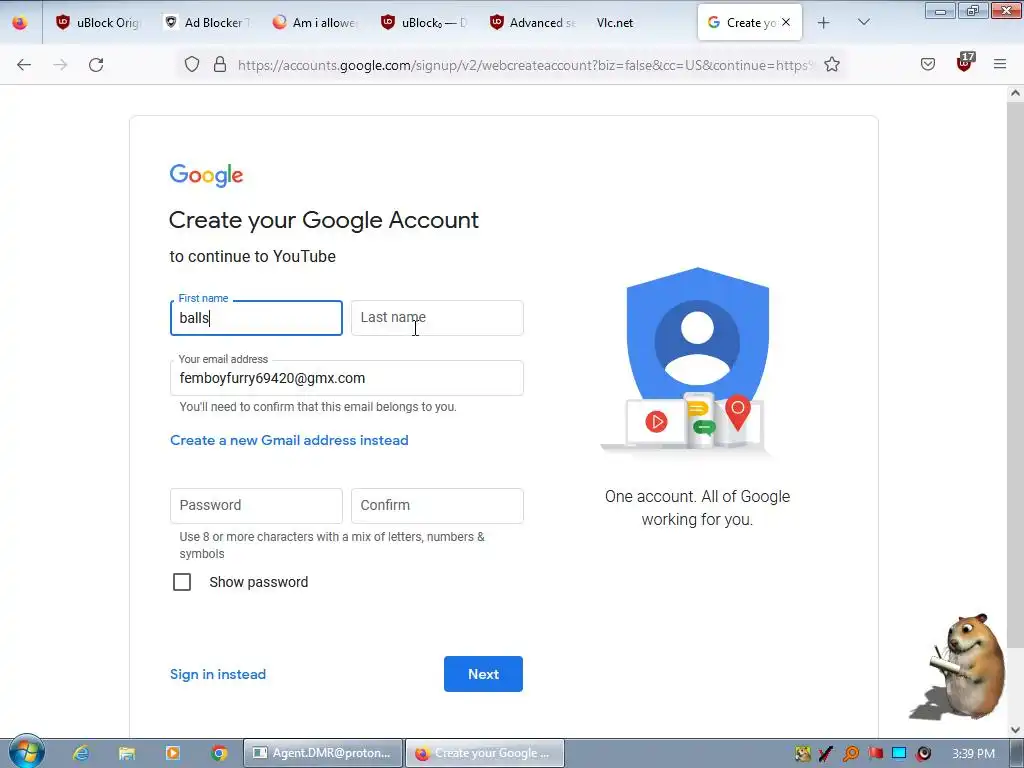Click the hamster tray icon
The image size is (1024, 768).
tap(803, 754)
